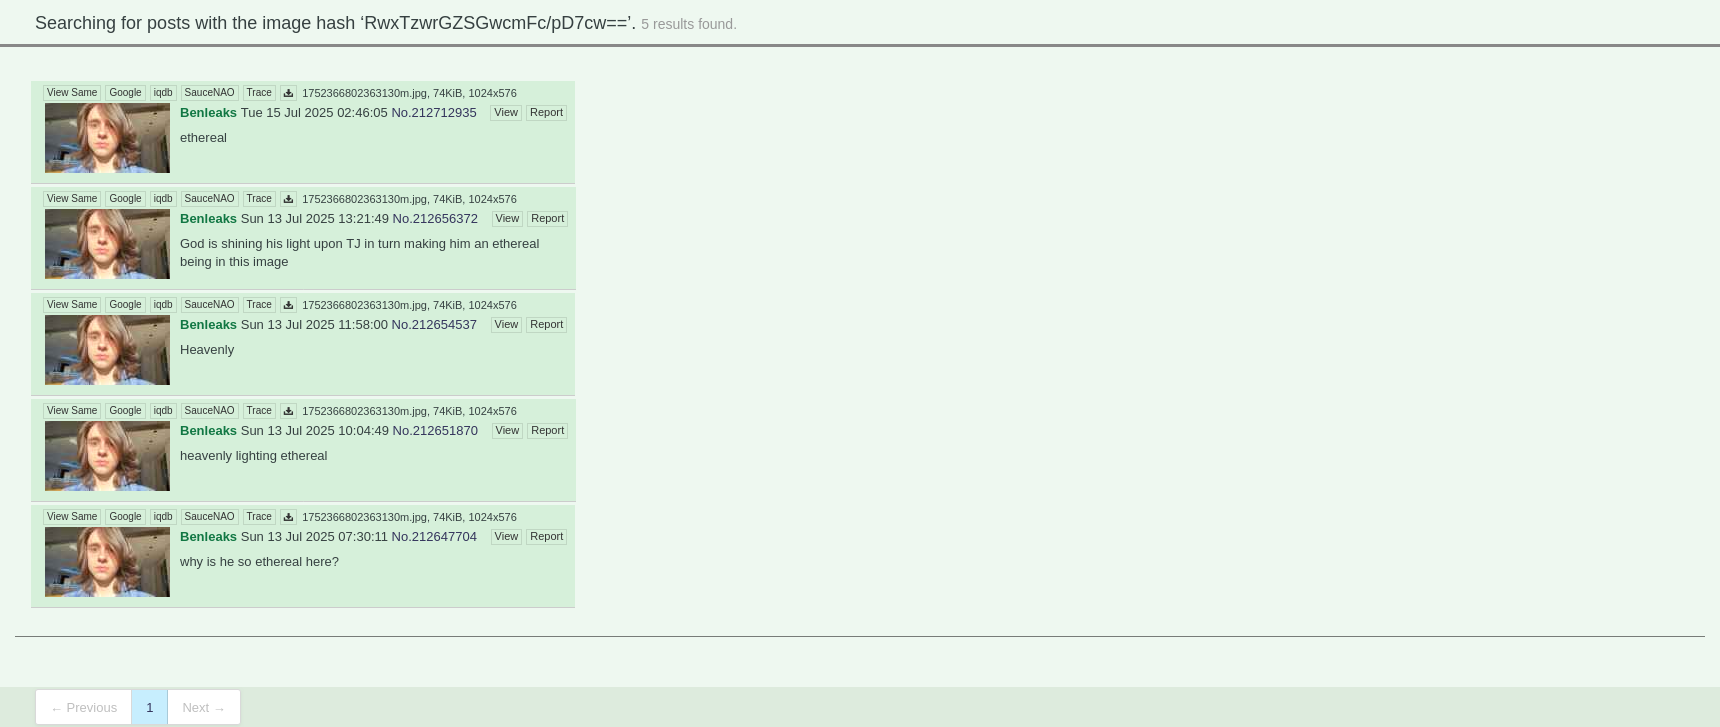Click Benleaks name on 07:30:11 post
1720x727 pixels.
(x=208, y=537)
